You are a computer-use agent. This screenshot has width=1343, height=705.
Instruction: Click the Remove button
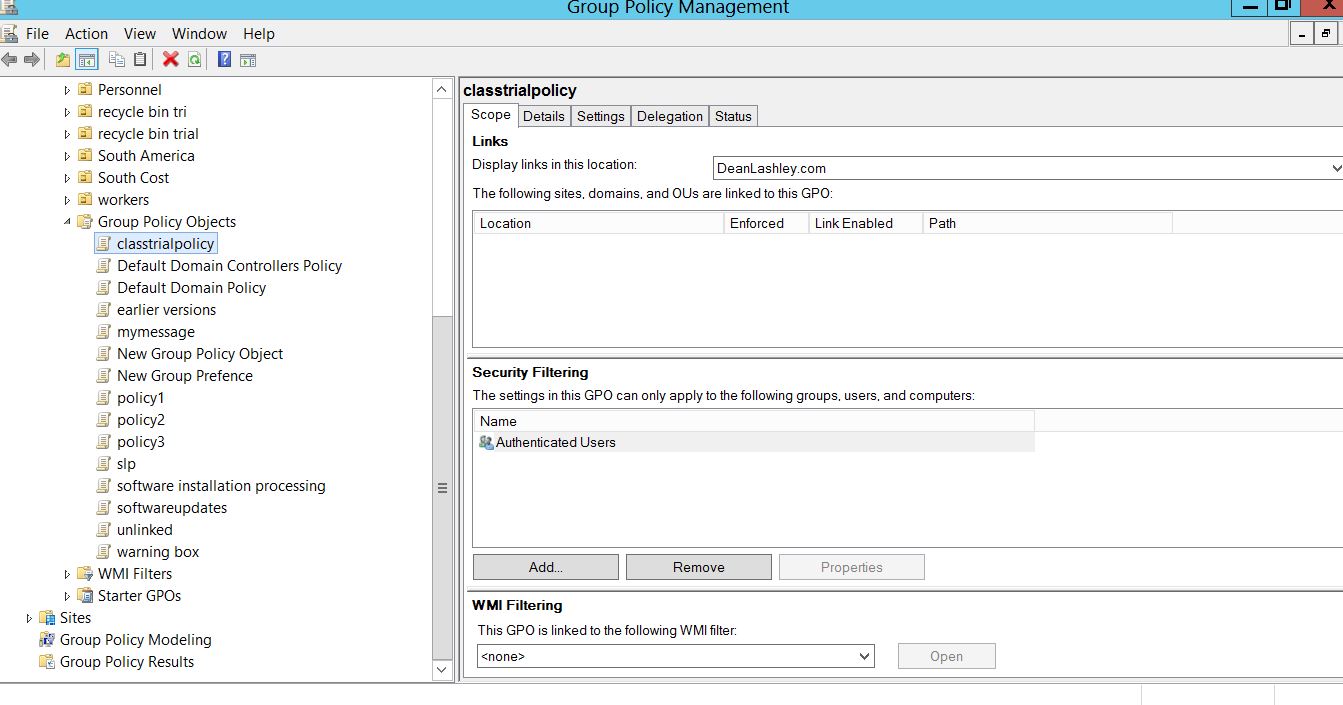698,567
